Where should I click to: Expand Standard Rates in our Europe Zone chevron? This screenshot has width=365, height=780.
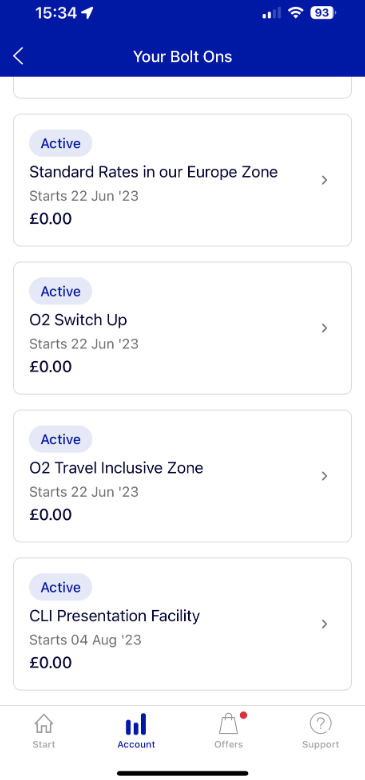[324, 180]
